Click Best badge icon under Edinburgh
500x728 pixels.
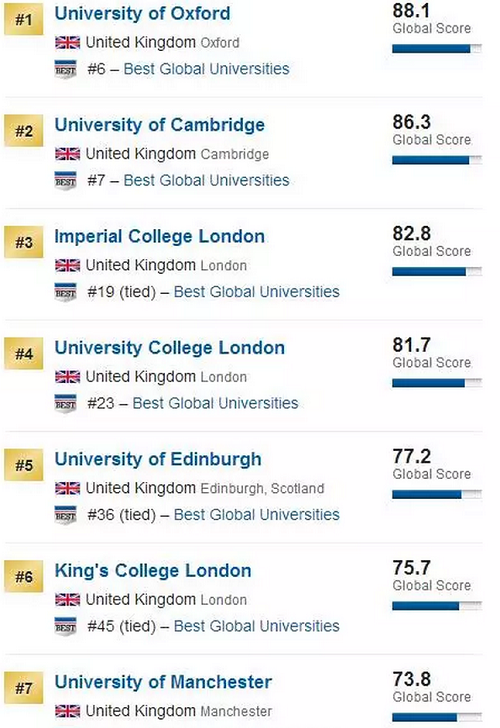[x=65, y=515]
